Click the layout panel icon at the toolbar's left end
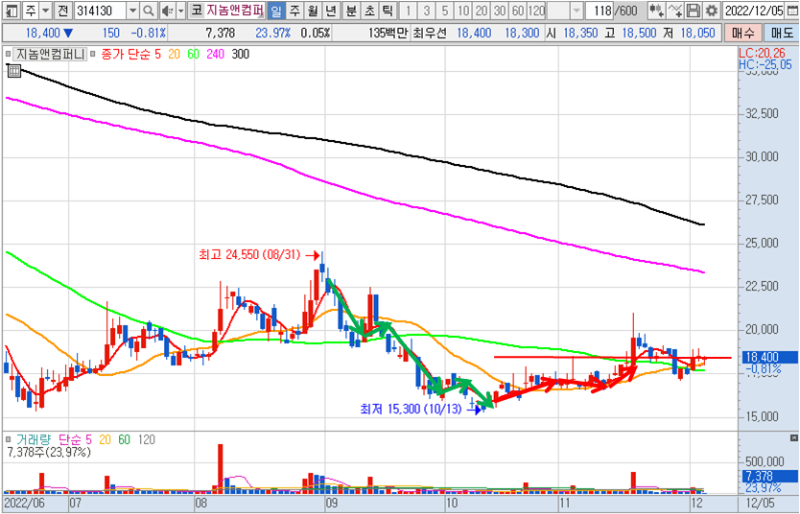 click(13, 10)
